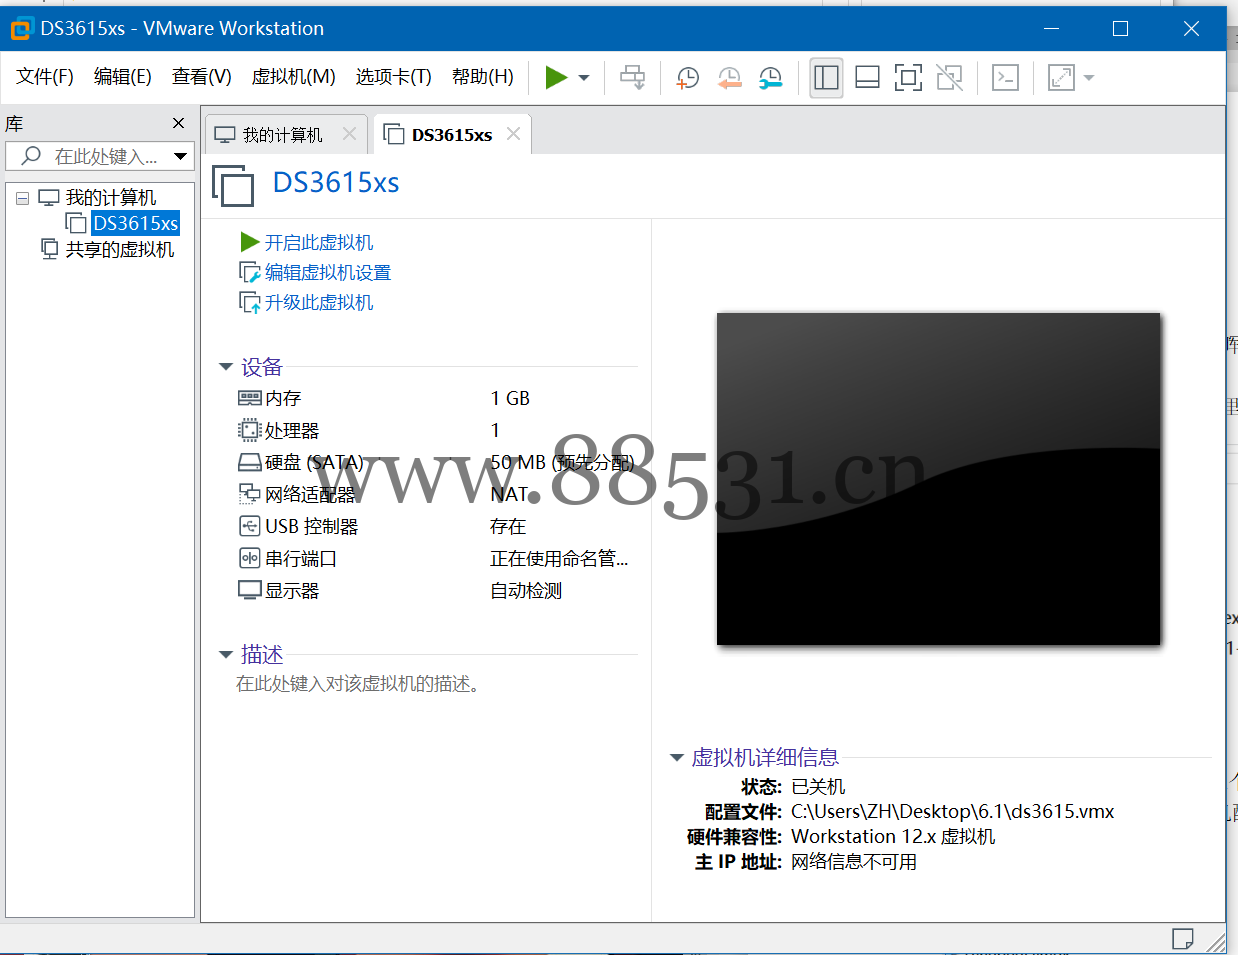Take a snapshot with the clock-plus icon

pos(688,78)
